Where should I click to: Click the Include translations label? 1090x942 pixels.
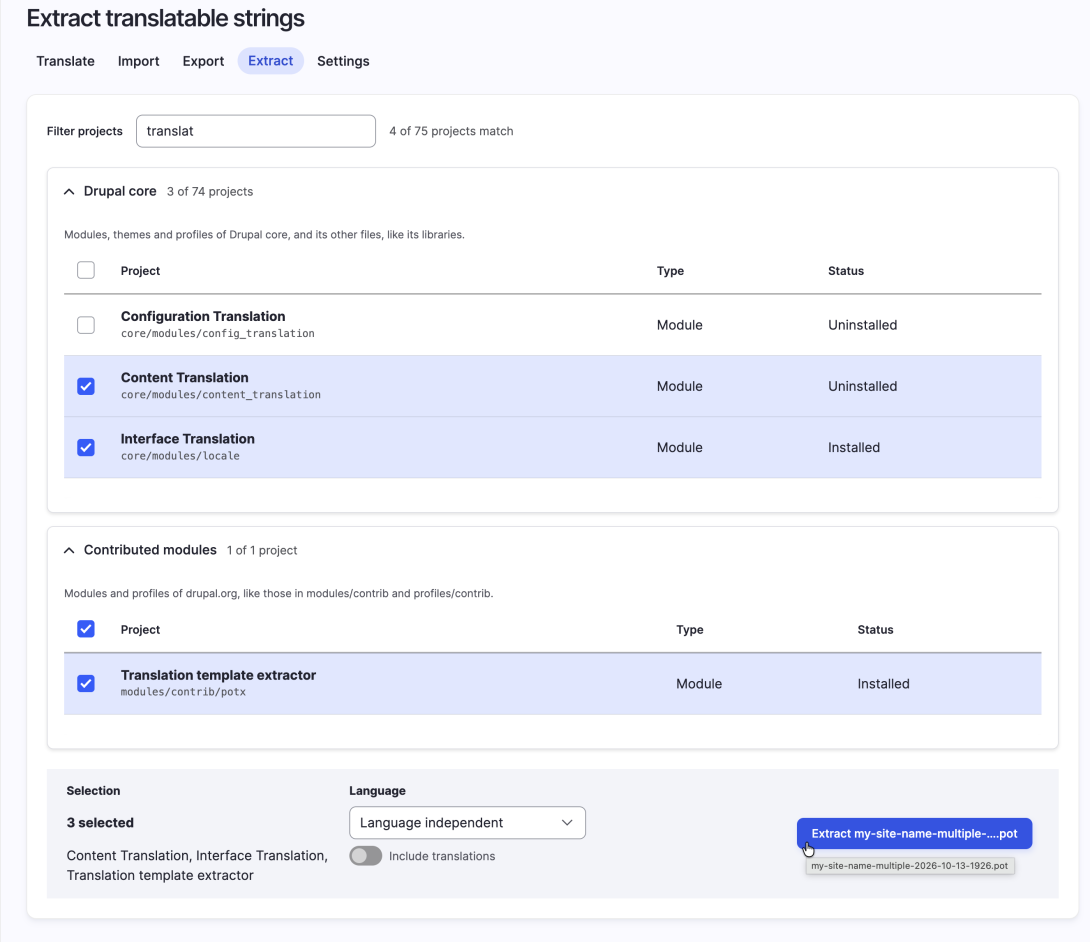[x=442, y=856]
